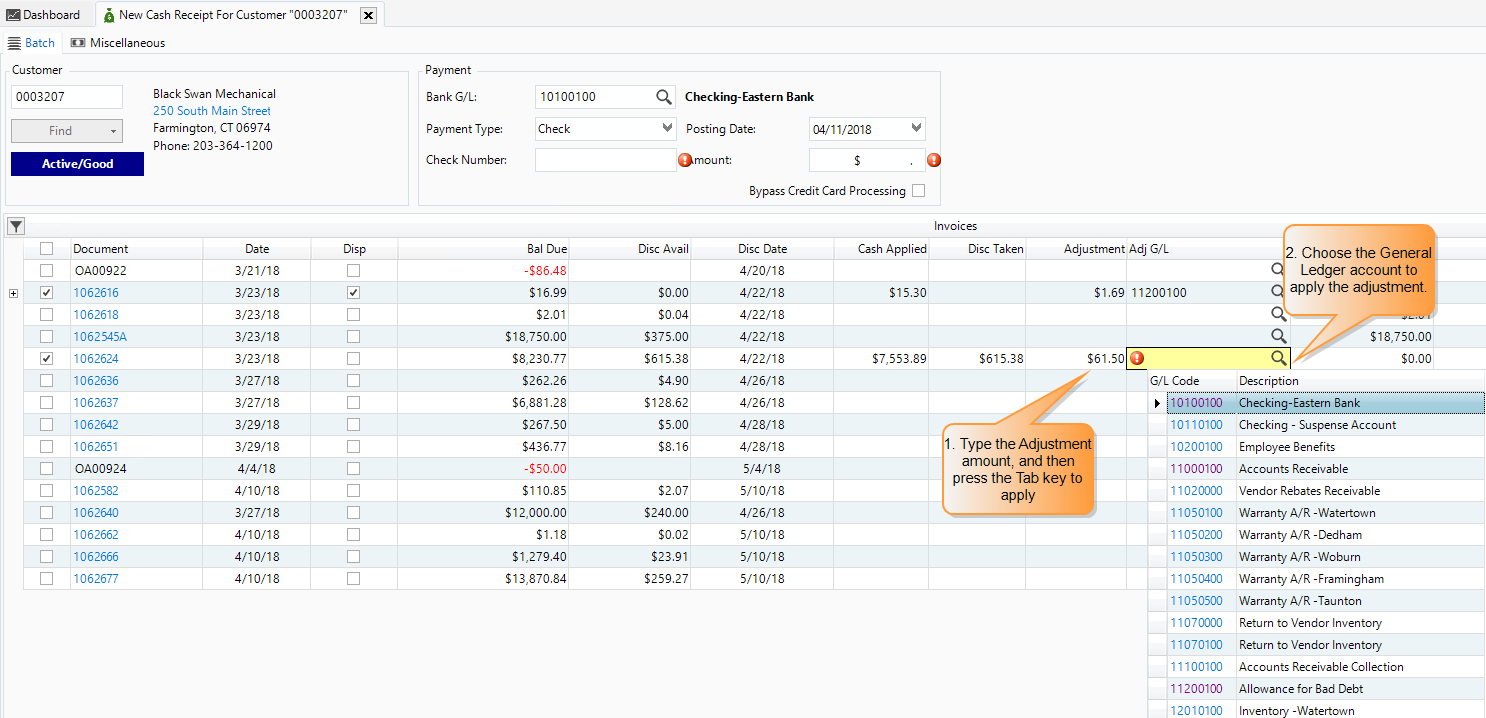This screenshot has height=718, width=1486.
Task: Check the Disp box for invoice 1062624
Action: (353, 358)
